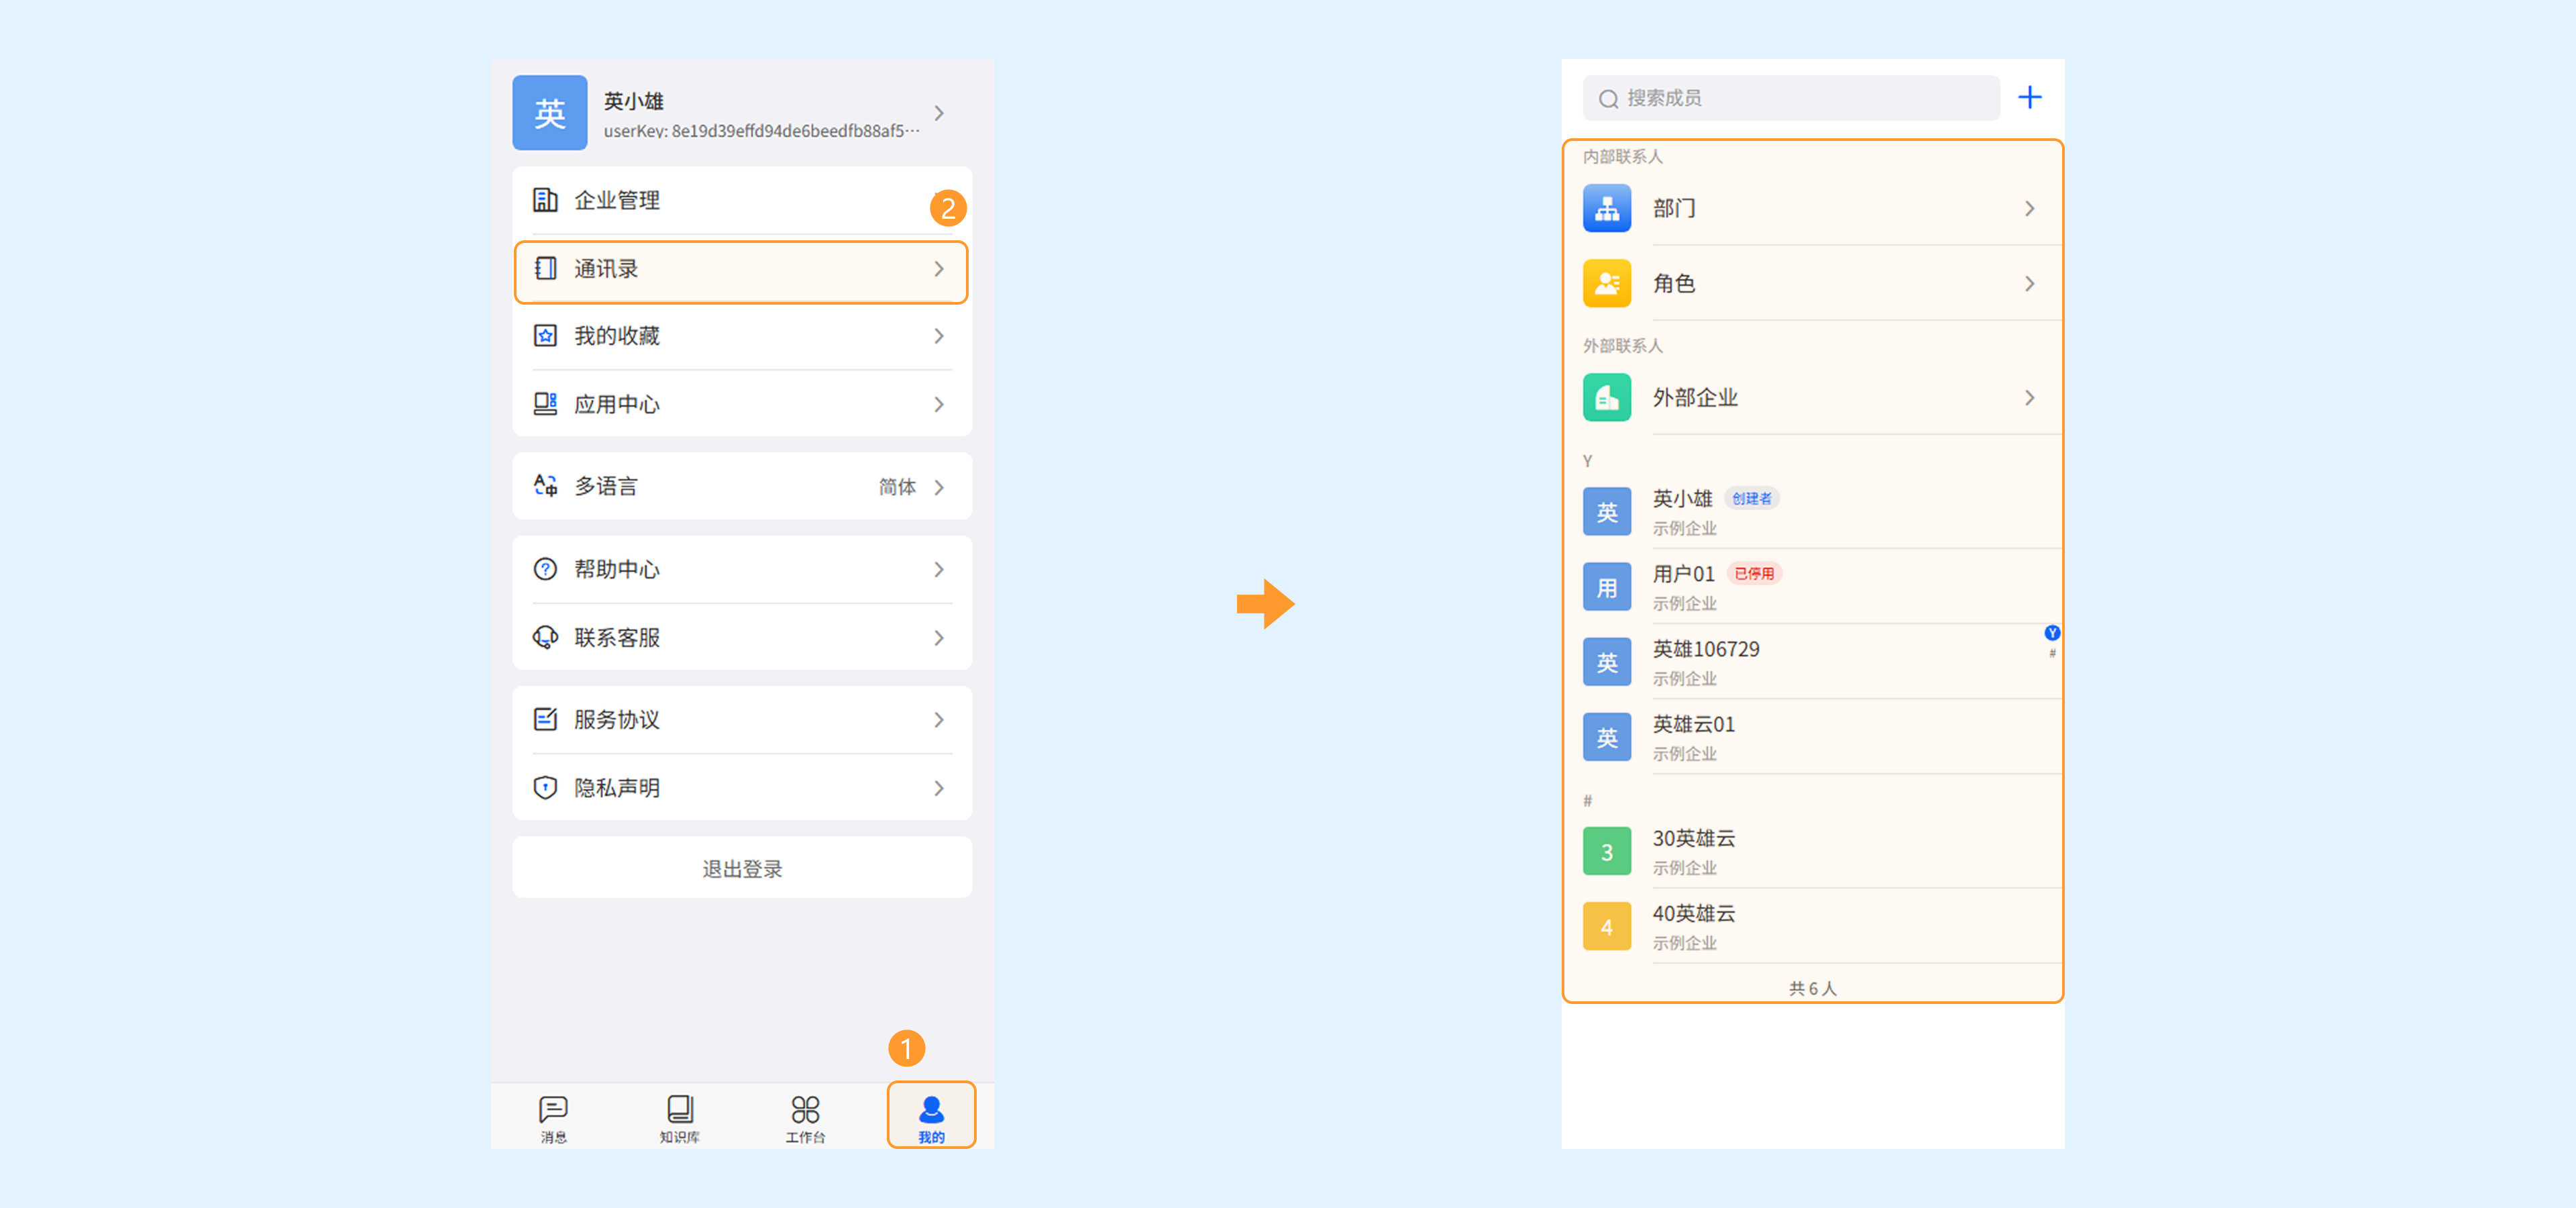Open the 角色 role icon
Screen dimensions: 2576x1208
click(1606, 283)
